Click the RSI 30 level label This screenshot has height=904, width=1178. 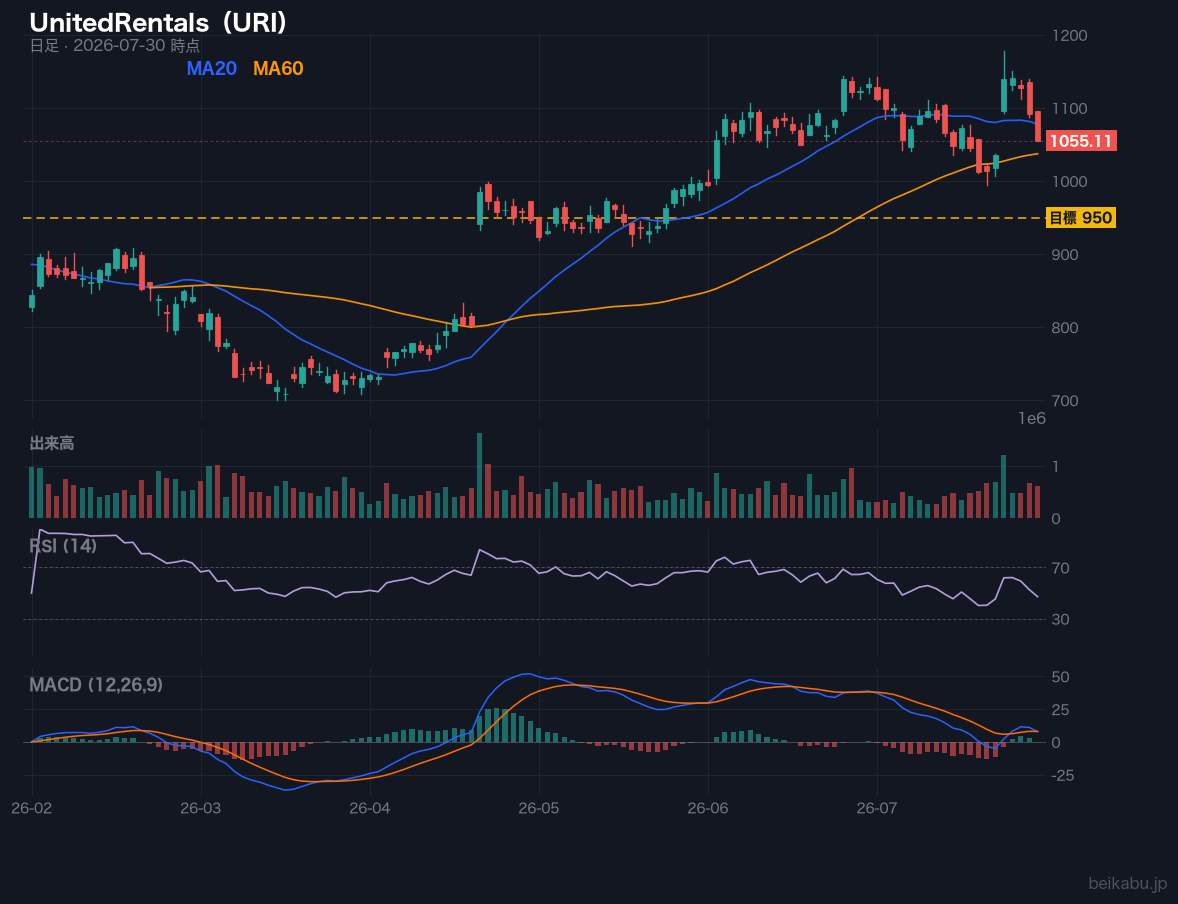(x=1061, y=619)
